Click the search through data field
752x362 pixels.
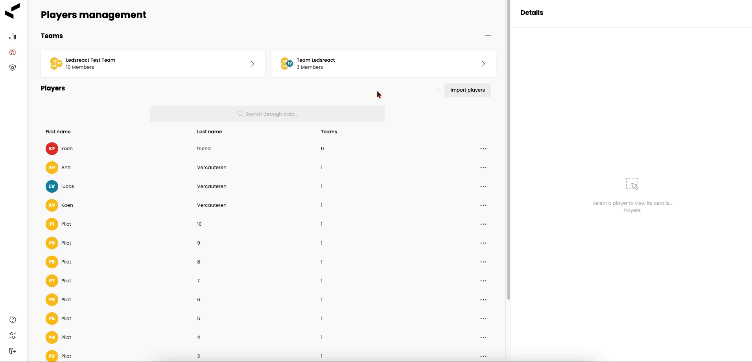point(267,114)
